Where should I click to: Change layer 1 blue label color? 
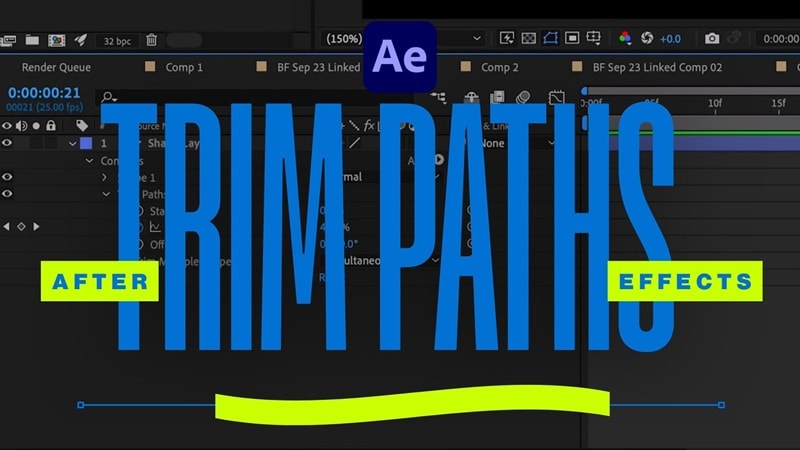click(86, 143)
